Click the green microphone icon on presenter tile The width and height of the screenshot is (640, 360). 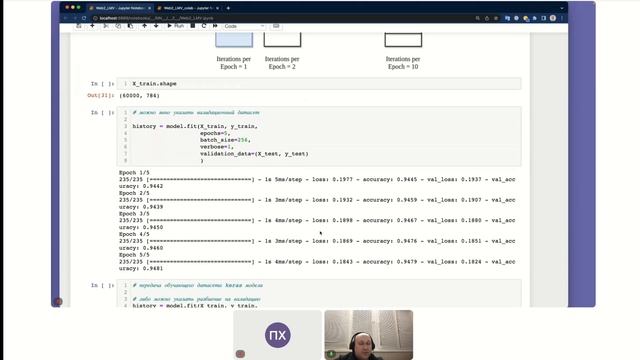click(x=331, y=354)
